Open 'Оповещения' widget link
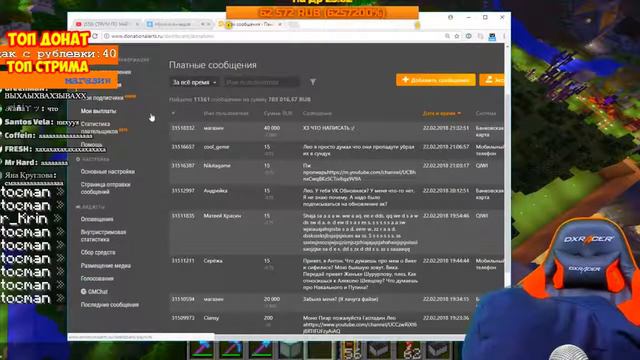Image resolution: width=640 pixels, height=360 pixels. (97, 219)
